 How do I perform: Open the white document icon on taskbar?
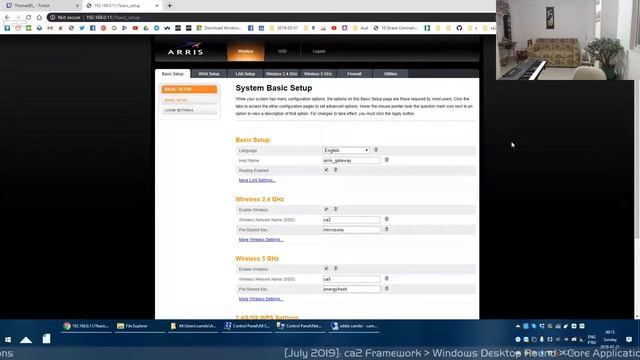pyautogui.click(x=47, y=339)
